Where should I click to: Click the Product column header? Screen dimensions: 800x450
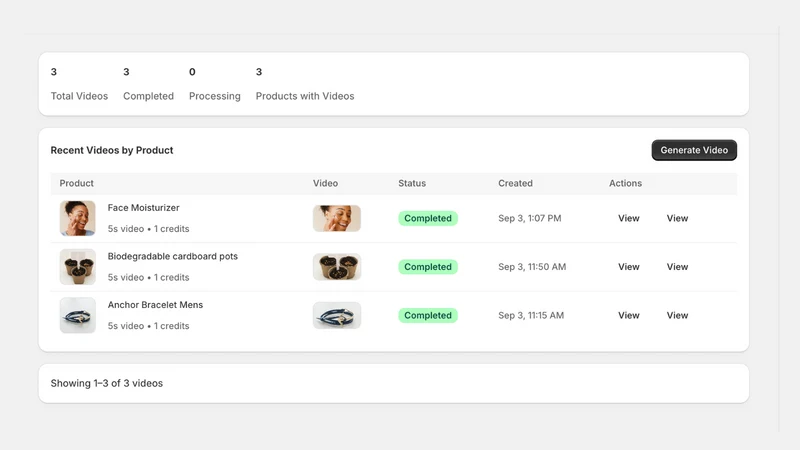(x=77, y=183)
